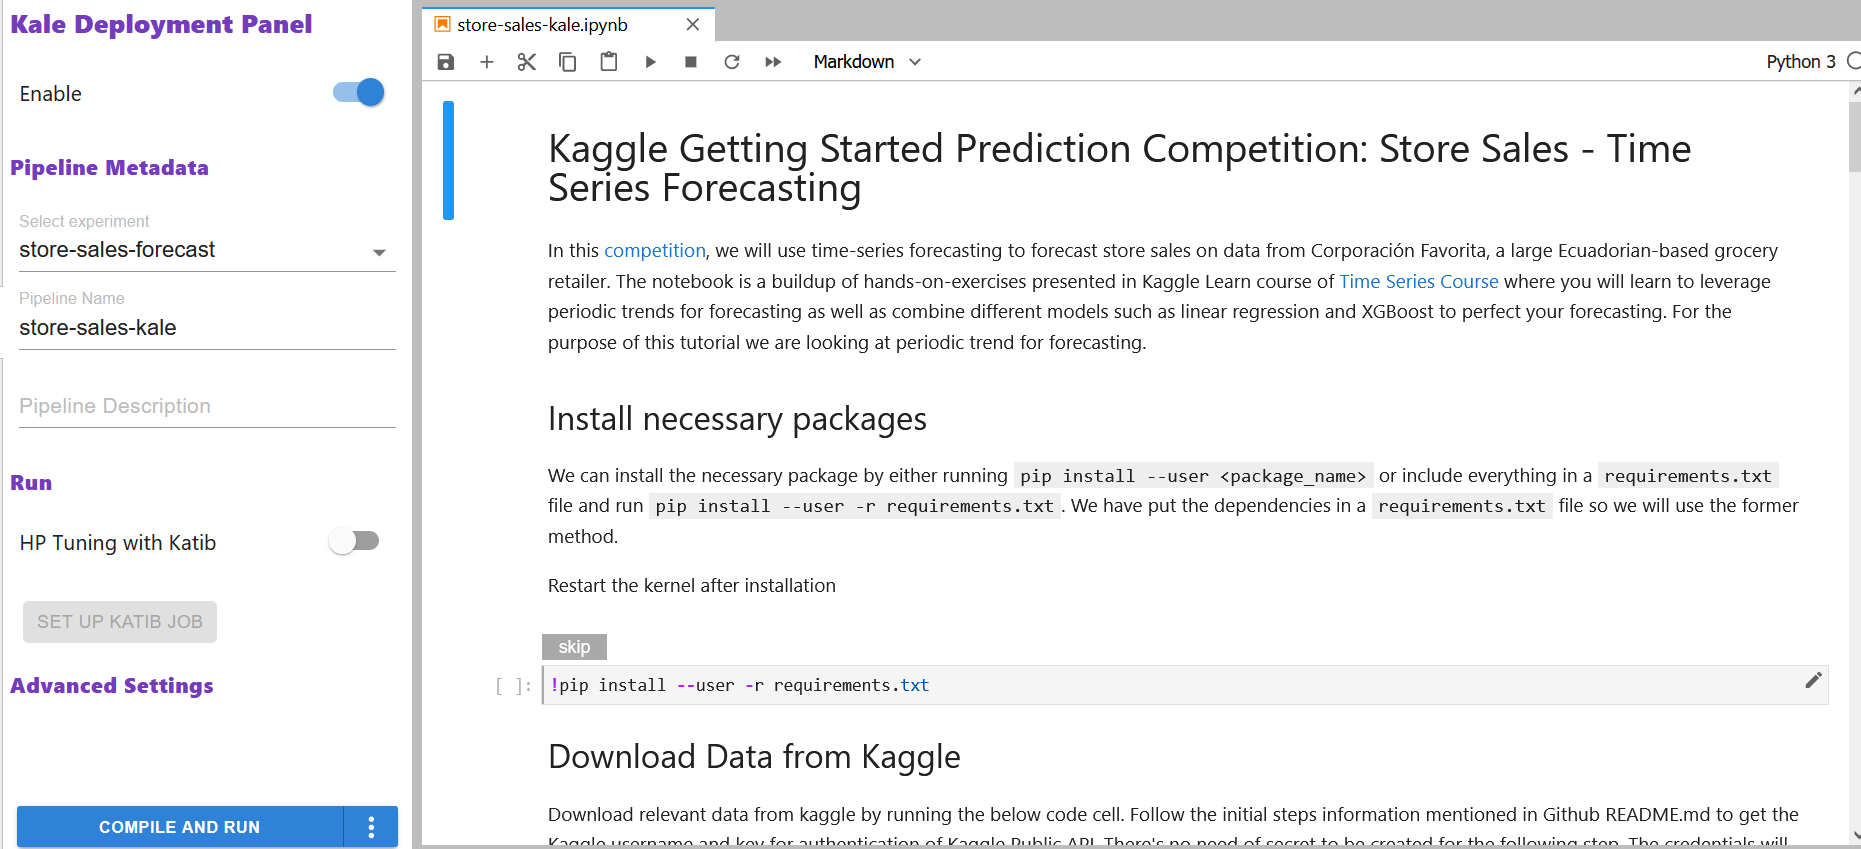Restart kernel and run all cells
The height and width of the screenshot is (849, 1861).
(773, 62)
